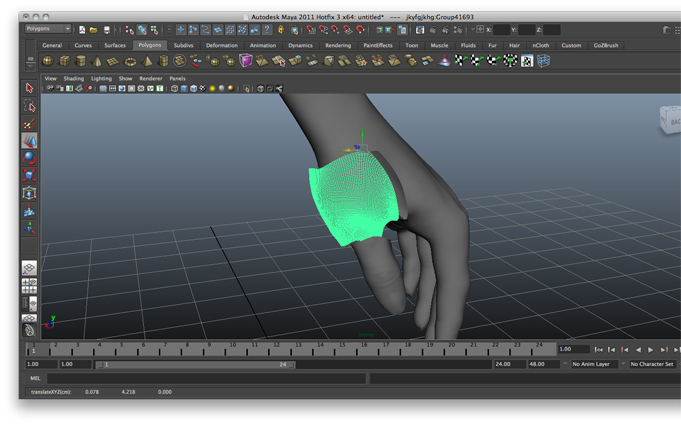The width and height of the screenshot is (681, 425).
Task: Open the No Character Set dropdown
Action: (652, 364)
